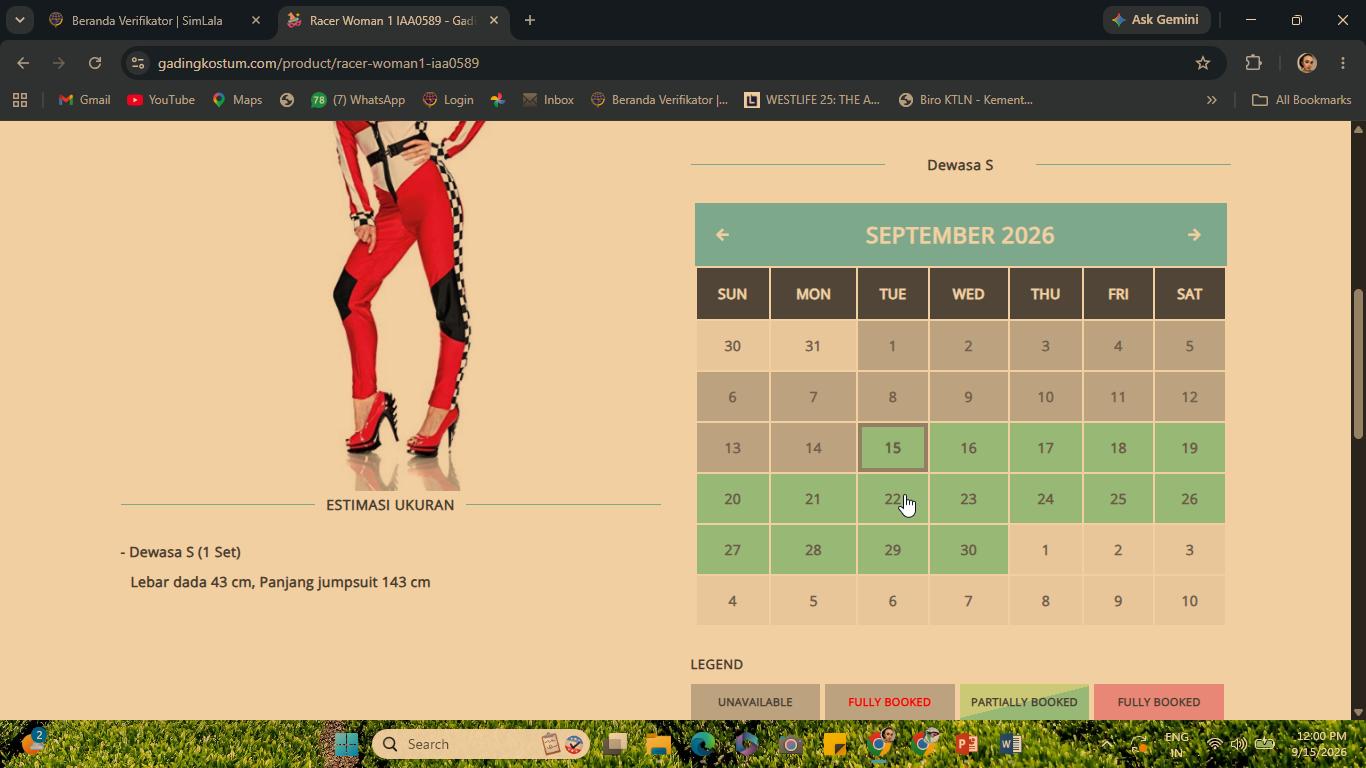
Task: Choose September 30 as booking date
Action: click(968, 550)
